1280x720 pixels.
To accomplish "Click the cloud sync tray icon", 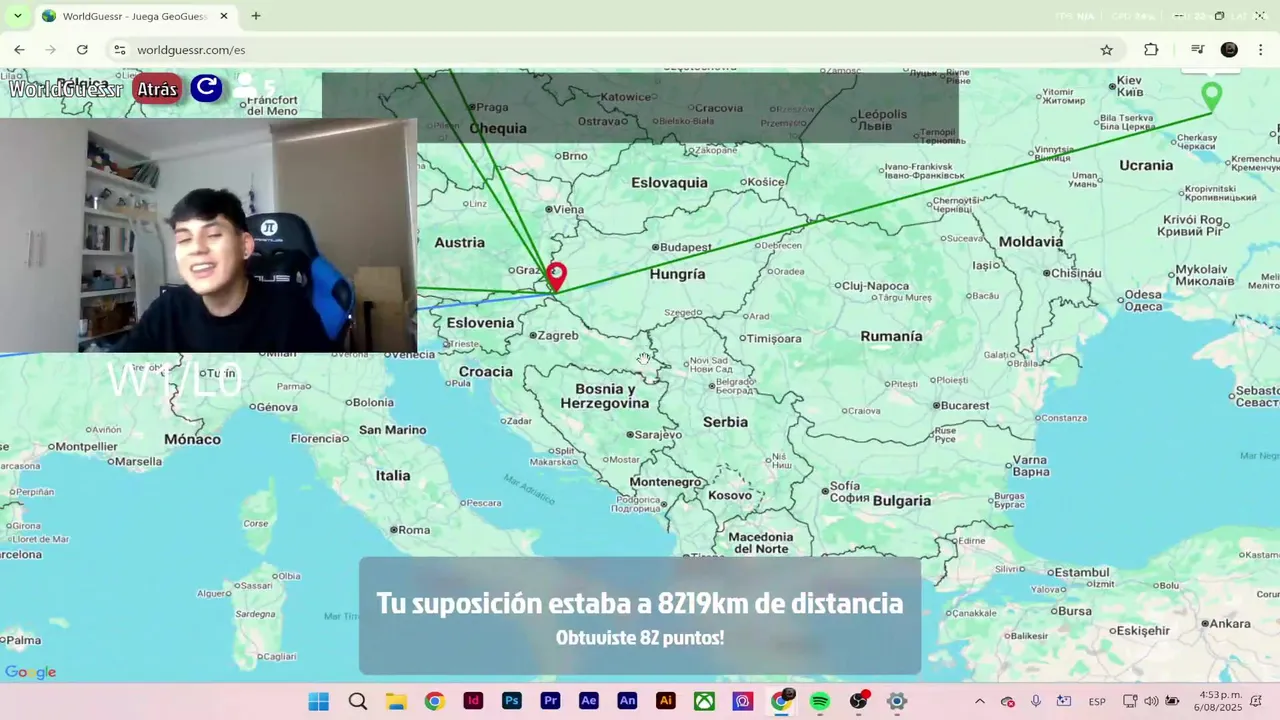I will pyautogui.click(x=1007, y=701).
